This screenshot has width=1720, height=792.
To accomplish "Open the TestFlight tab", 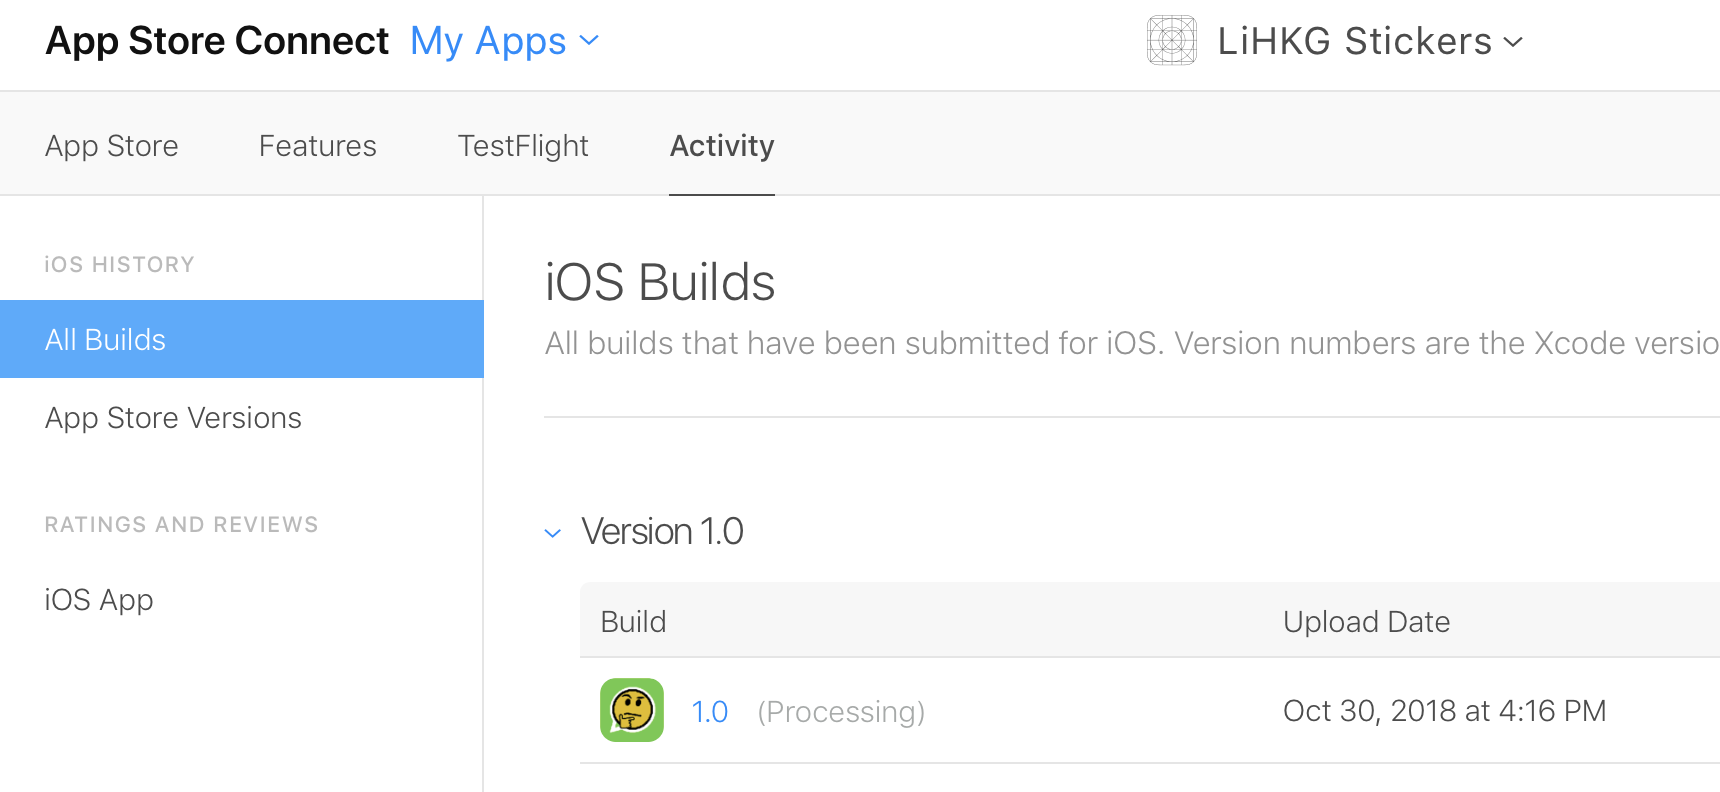I will [523, 146].
